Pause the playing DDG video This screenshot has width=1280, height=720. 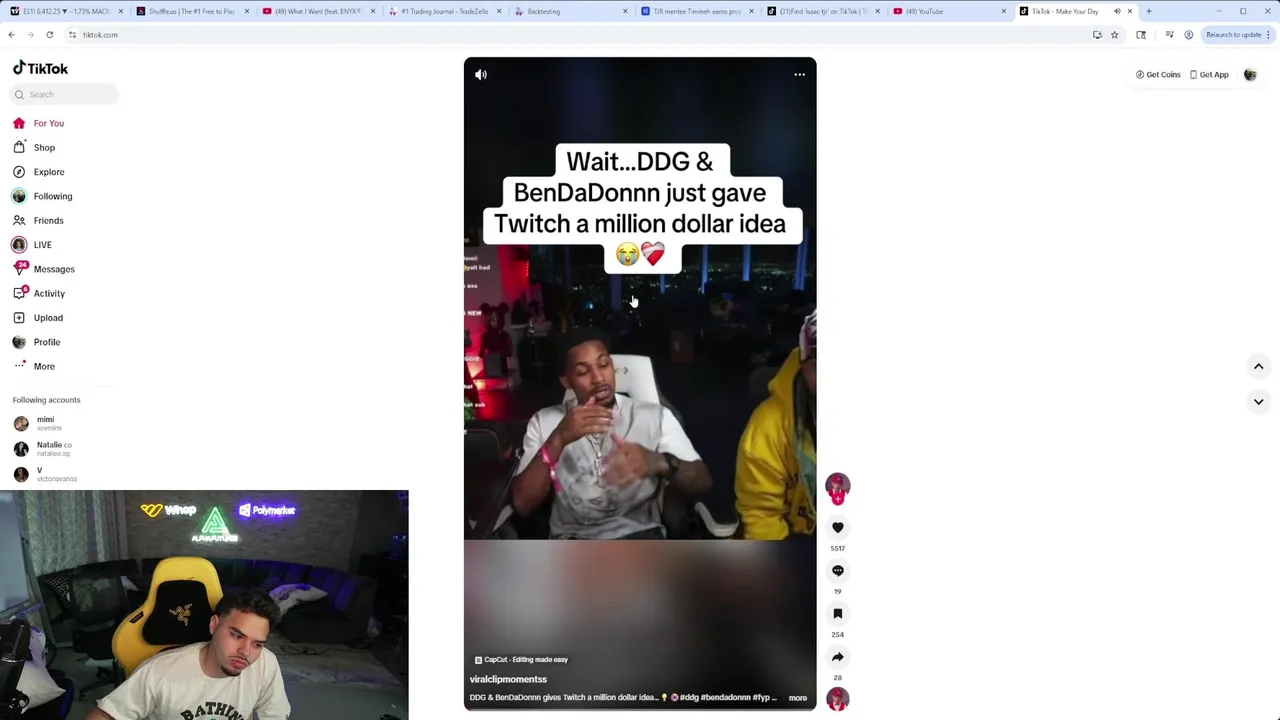tap(640, 384)
